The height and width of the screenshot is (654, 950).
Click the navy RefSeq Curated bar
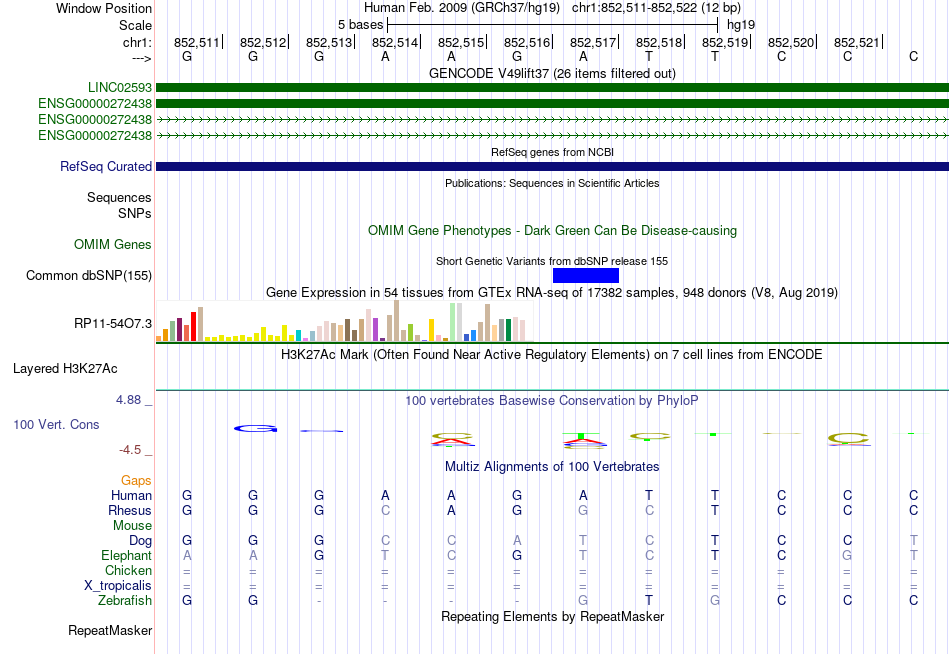pos(552,167)
